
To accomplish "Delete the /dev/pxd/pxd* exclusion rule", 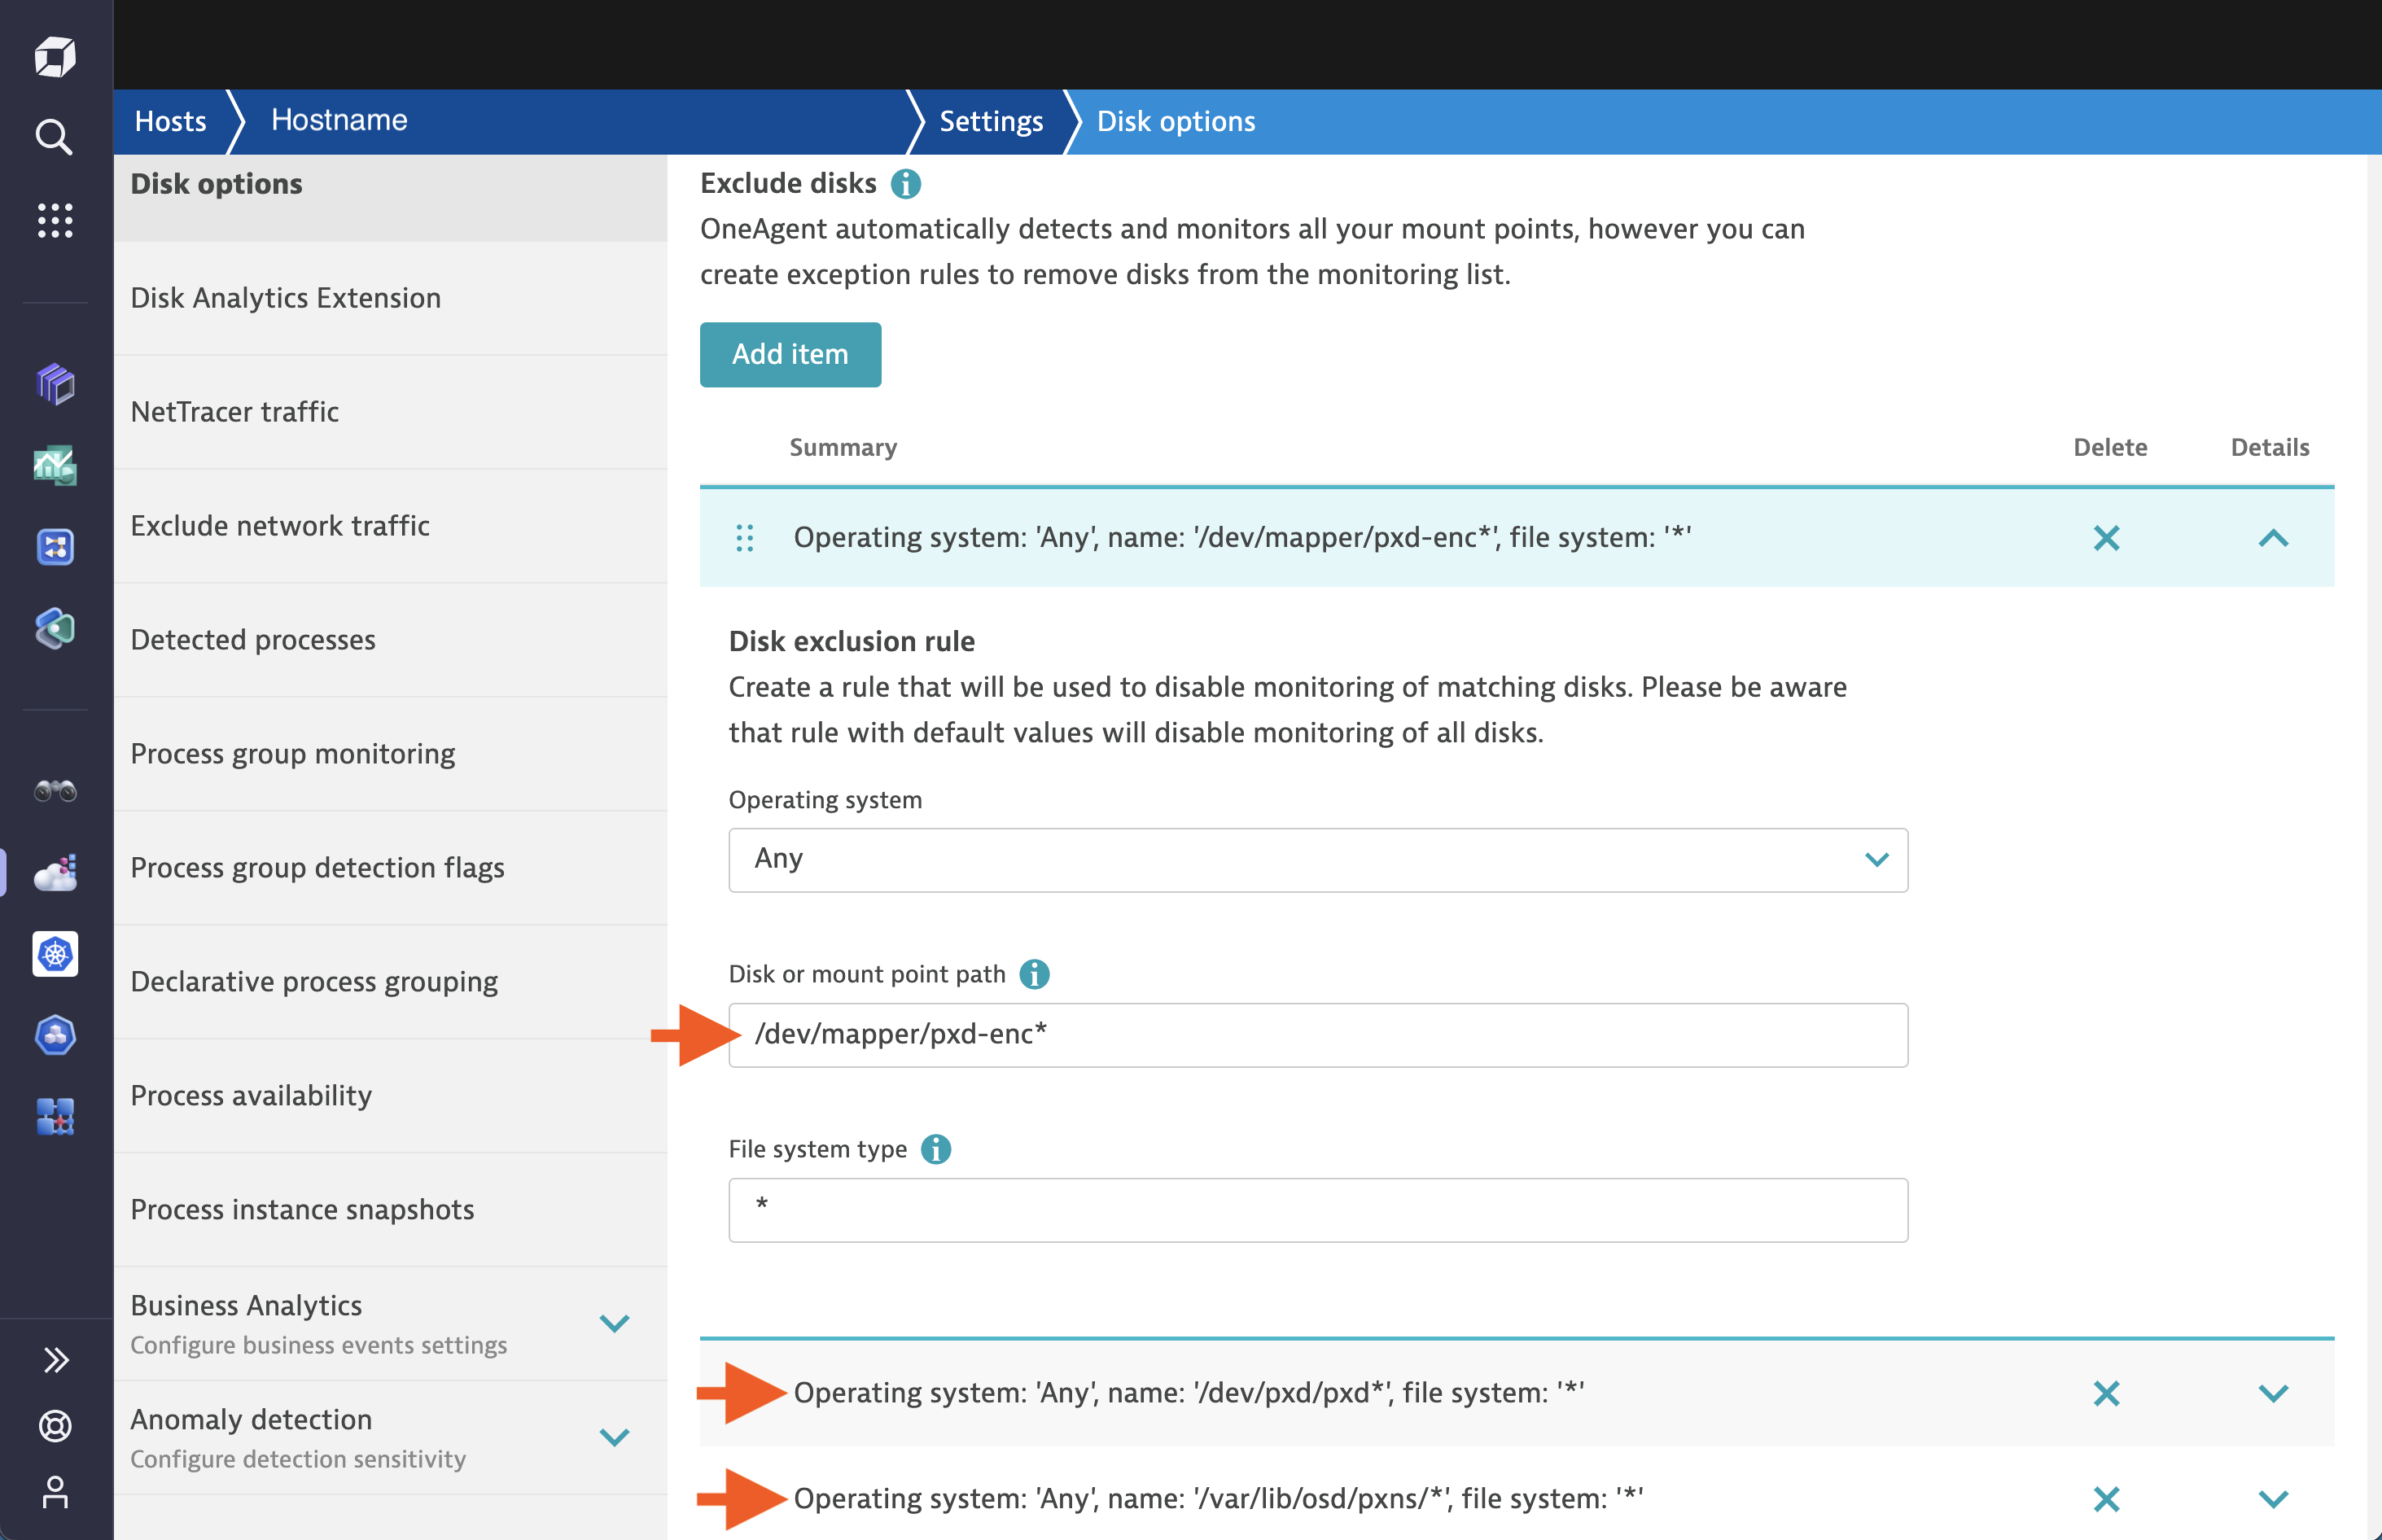I will [2106, 1393].
